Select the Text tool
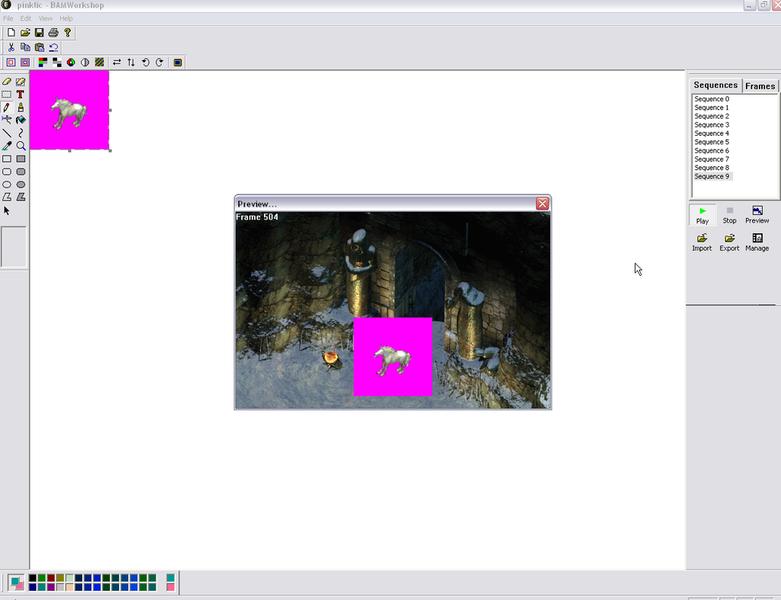This screenshot has height=600, width=781. tap(20, 94)
